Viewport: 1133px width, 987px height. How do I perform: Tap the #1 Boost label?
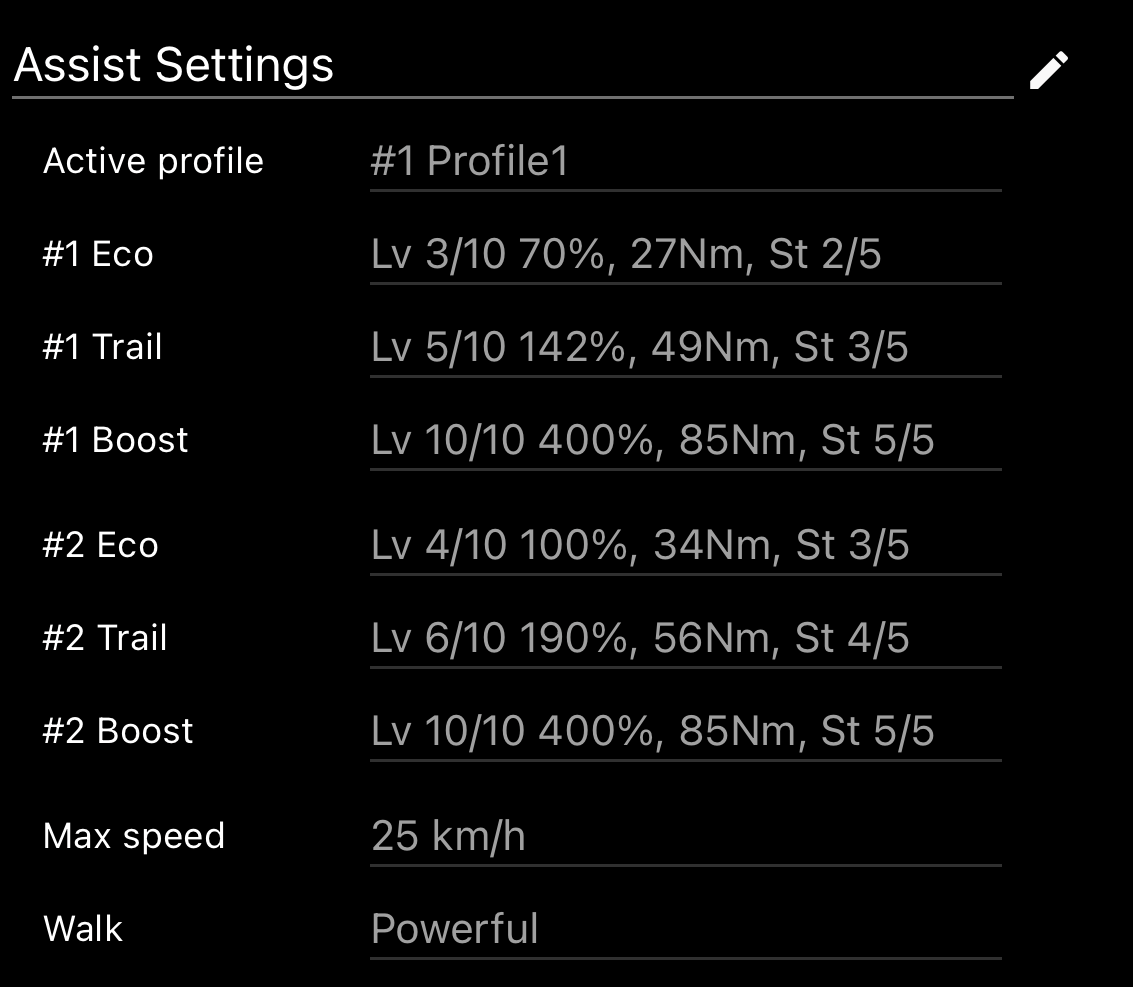(115, 440)
